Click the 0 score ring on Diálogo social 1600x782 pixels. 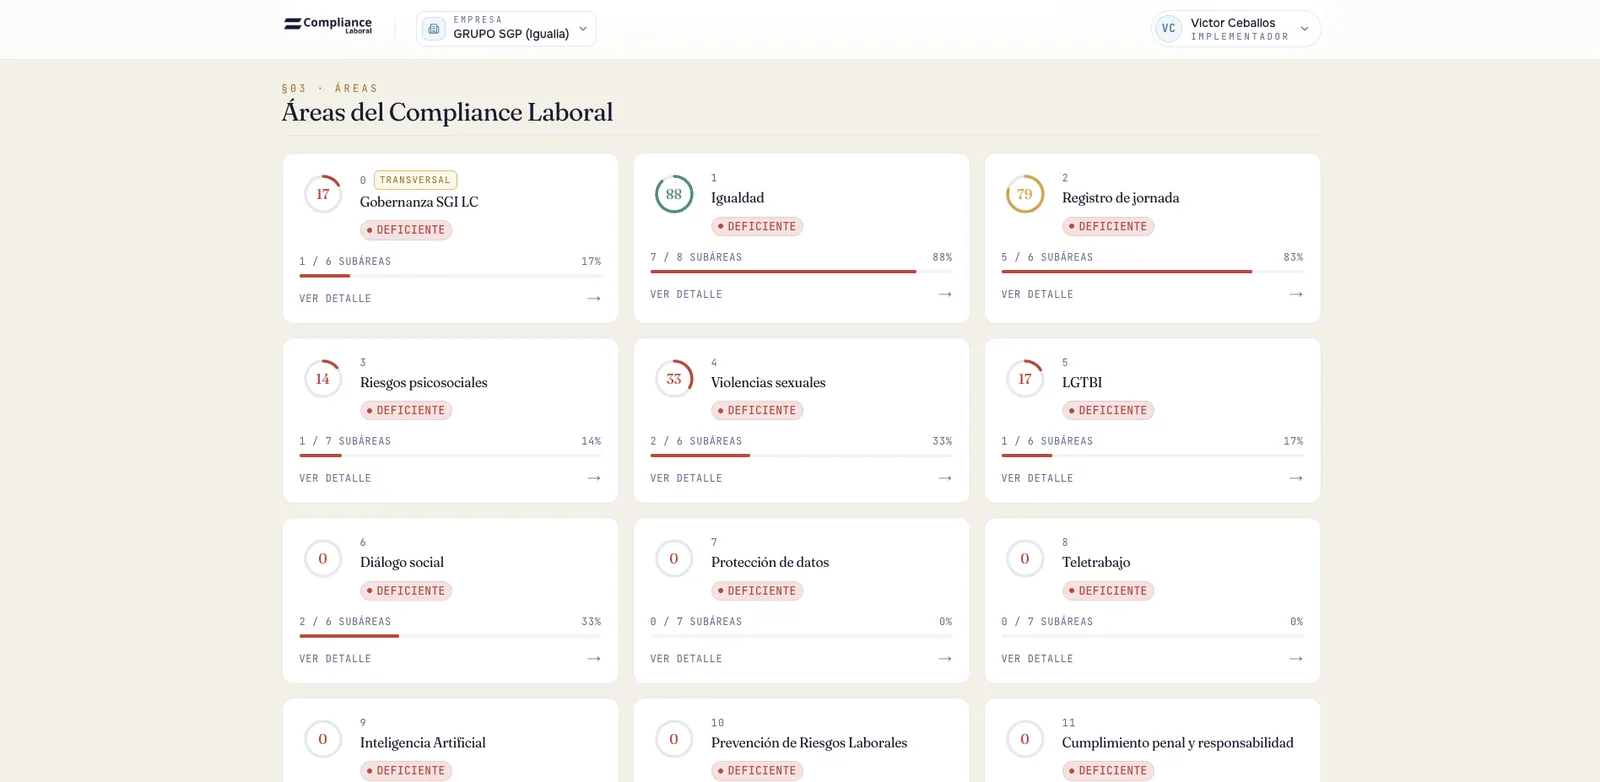coord(323,559)
